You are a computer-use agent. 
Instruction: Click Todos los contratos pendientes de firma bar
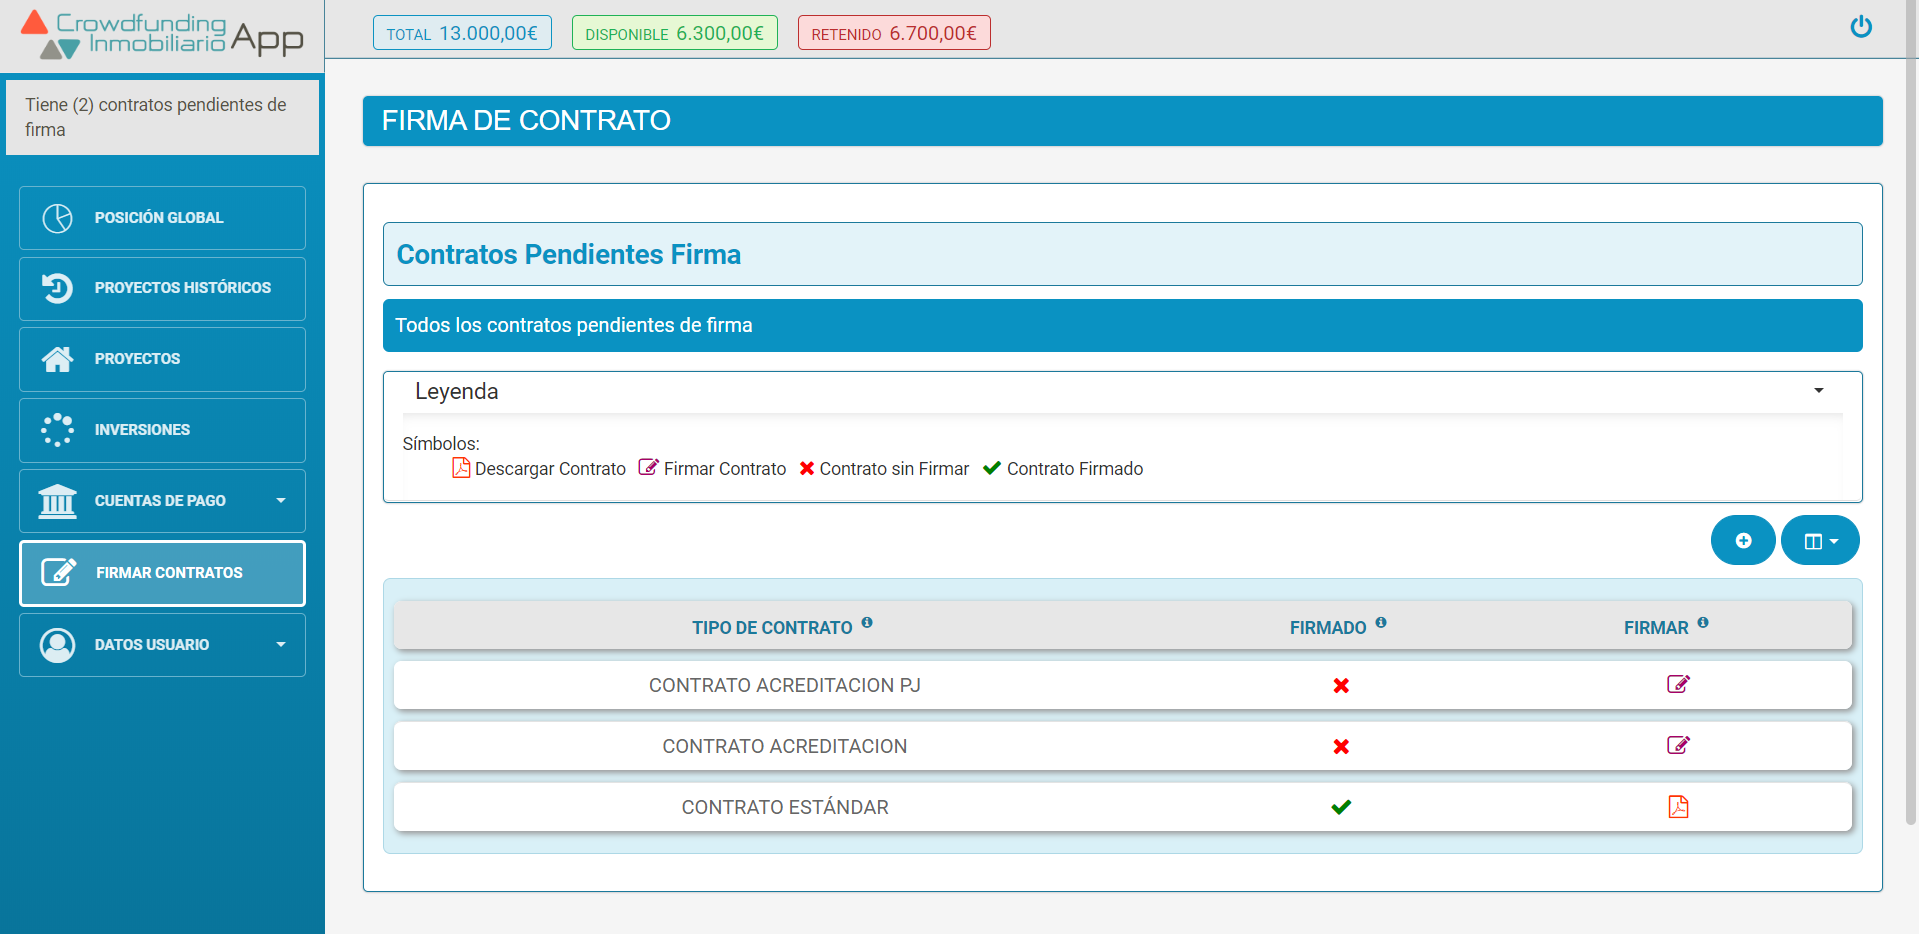click(x=1122, y=325)
